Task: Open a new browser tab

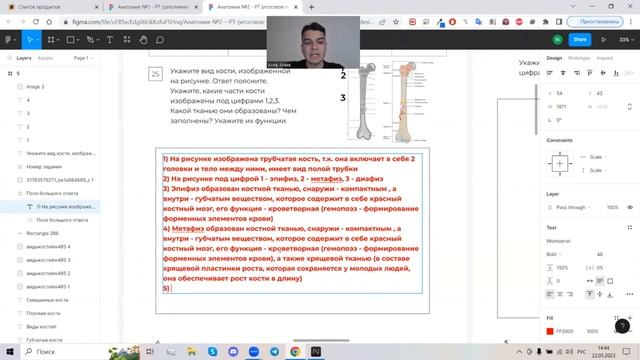Action: 311,7
